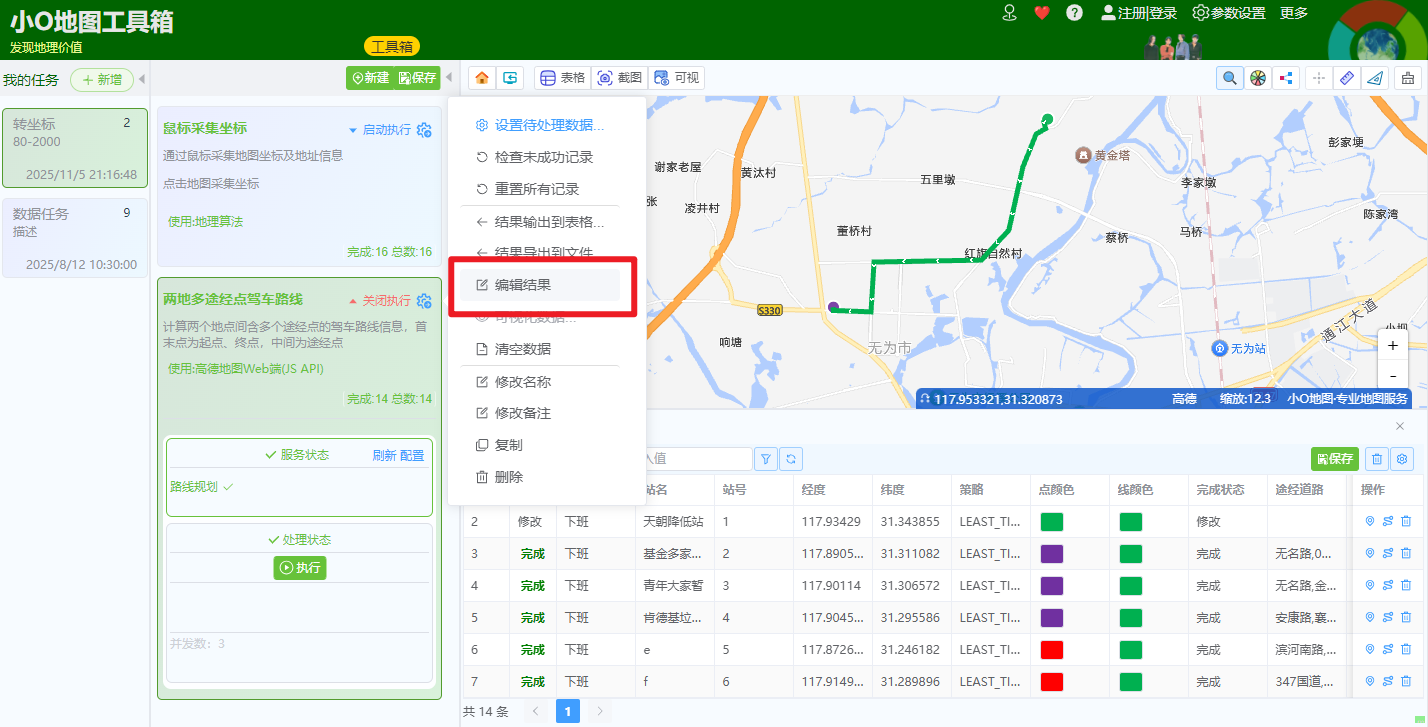1428x727 pixels.
Task: Click the layer switch icon beside home
Action: coord(511,78)
